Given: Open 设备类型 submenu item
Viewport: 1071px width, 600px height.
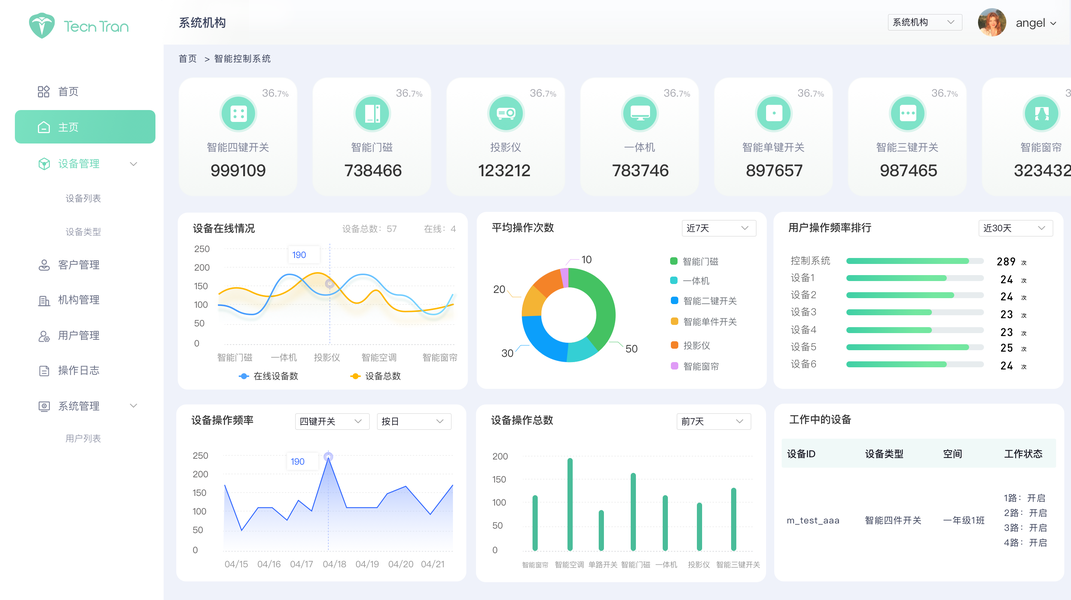Looking at the screenshot, I should click(x=83, y=232).
